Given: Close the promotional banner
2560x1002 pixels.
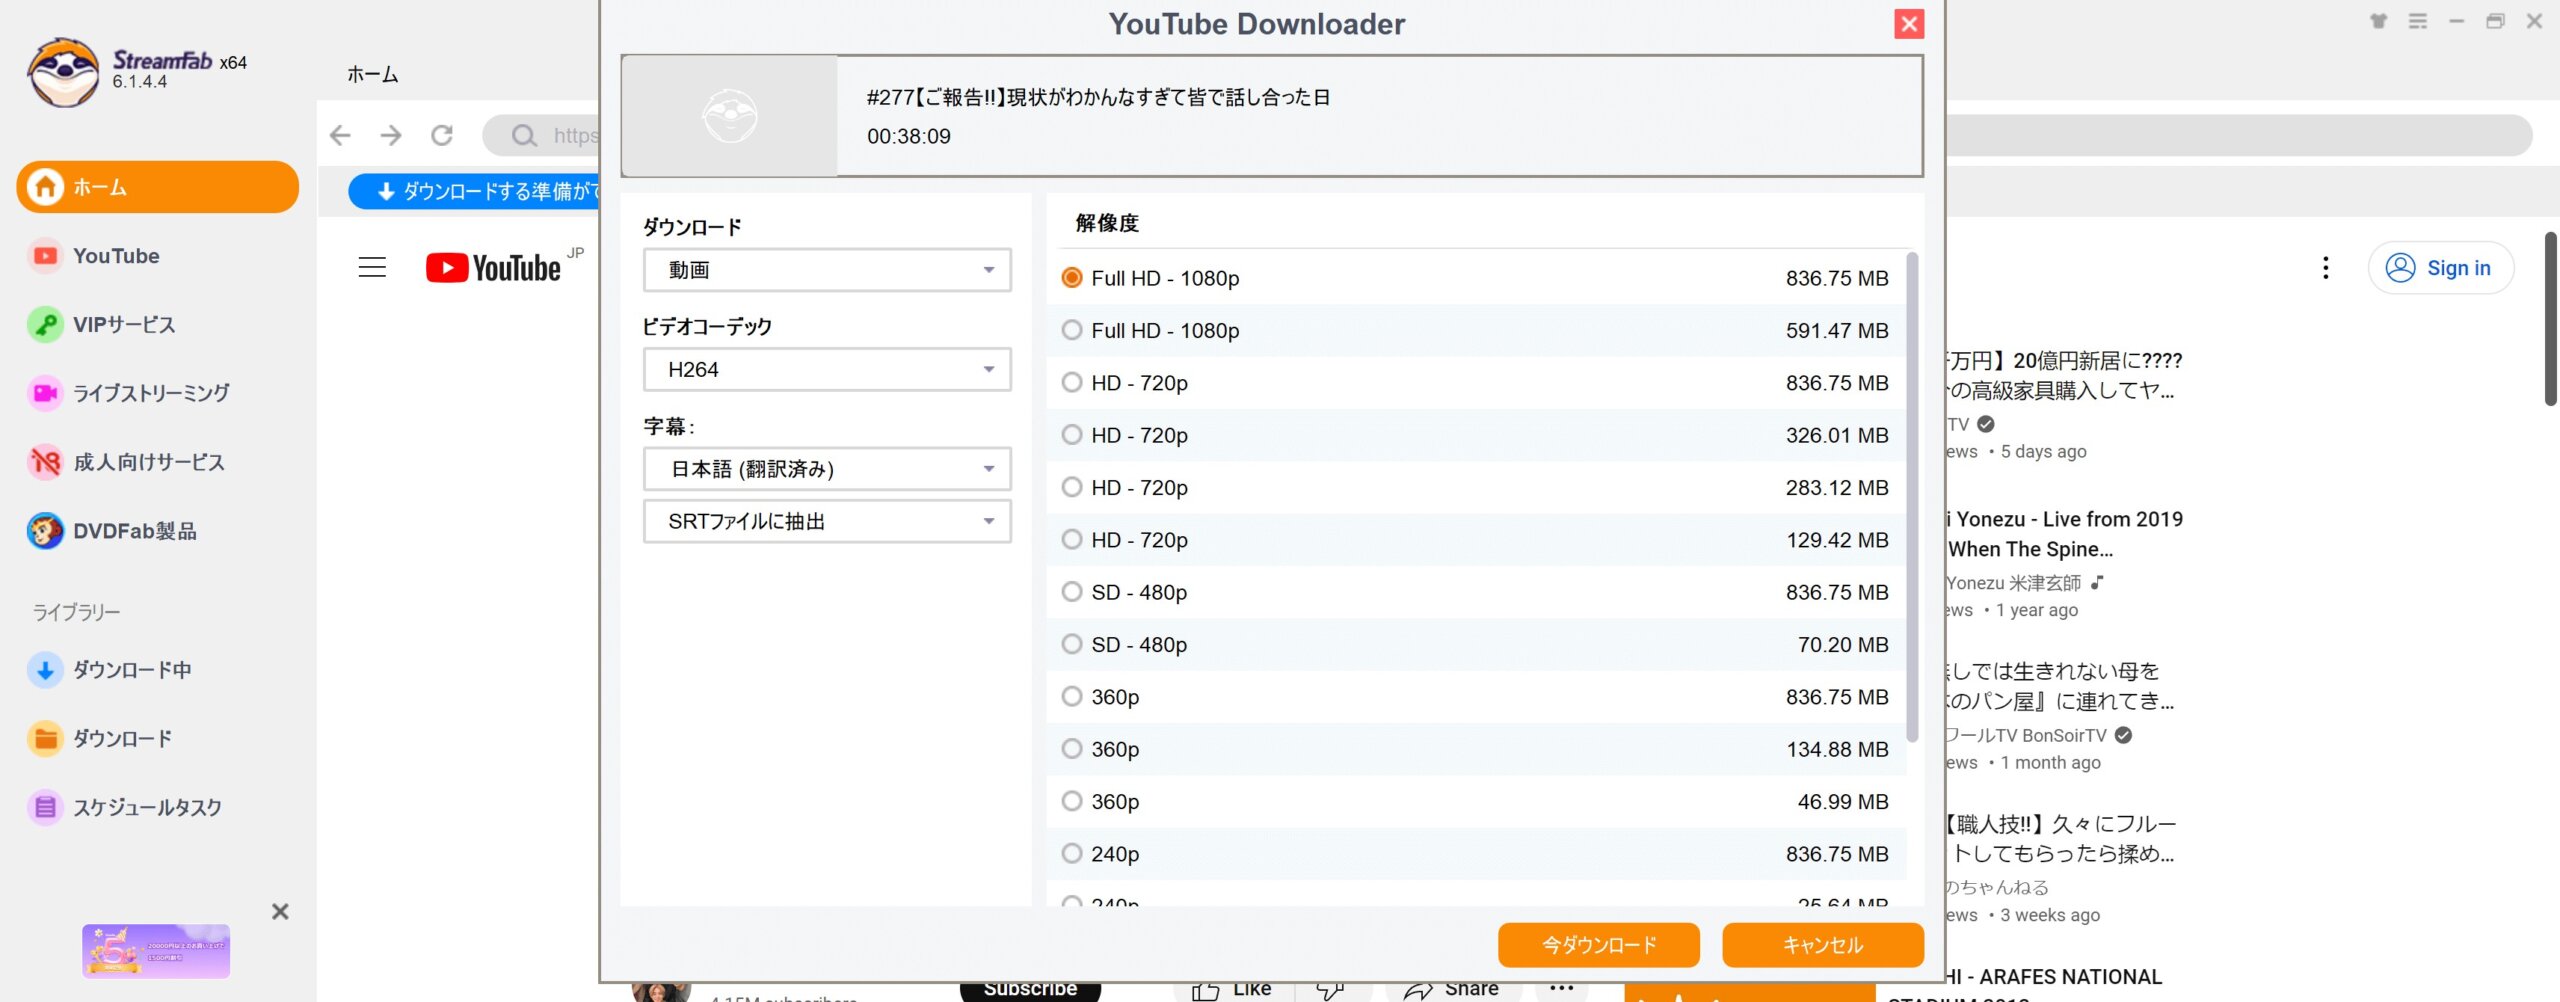Looking at the screenshot, I should 280,911.
